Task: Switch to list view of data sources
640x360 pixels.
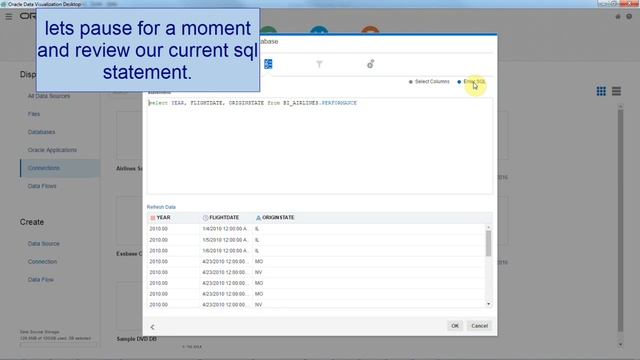Action: (616, 91)
